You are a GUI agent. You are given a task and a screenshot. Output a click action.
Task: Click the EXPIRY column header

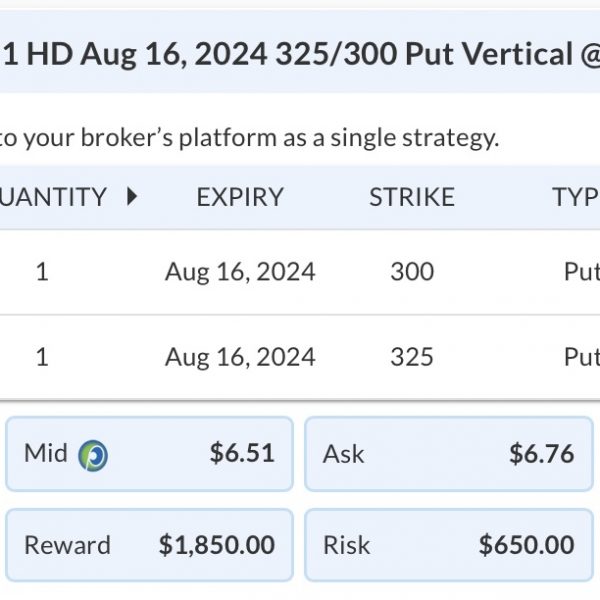240,197
